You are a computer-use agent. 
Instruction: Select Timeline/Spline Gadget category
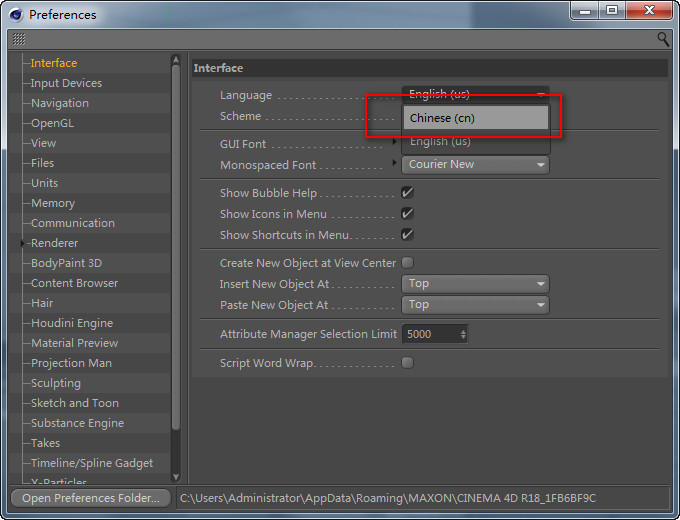[x=92, y=463]
